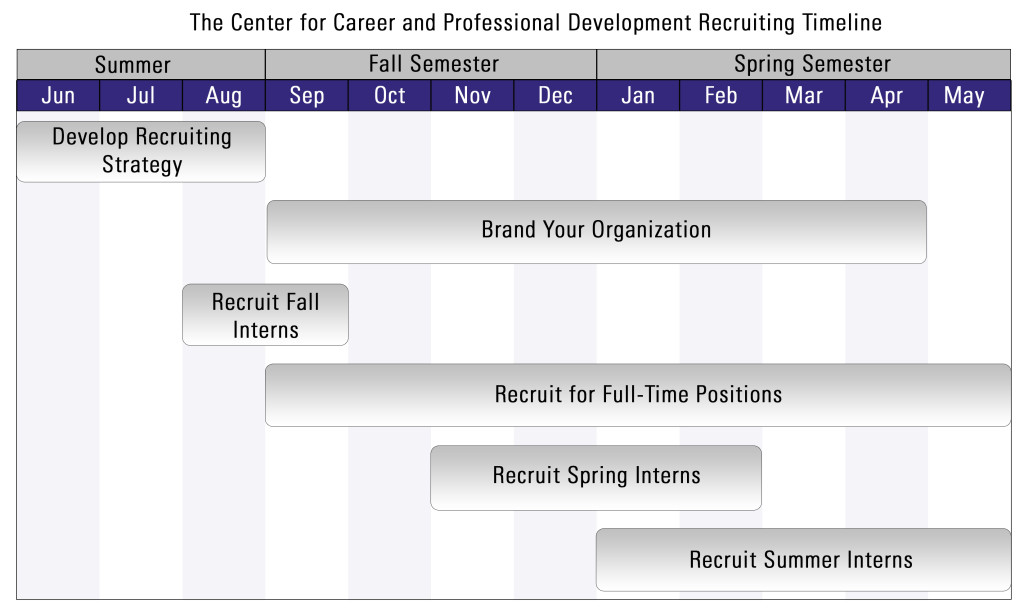Click the Recruit Summer Interns bar

click(x=803, y=560)
